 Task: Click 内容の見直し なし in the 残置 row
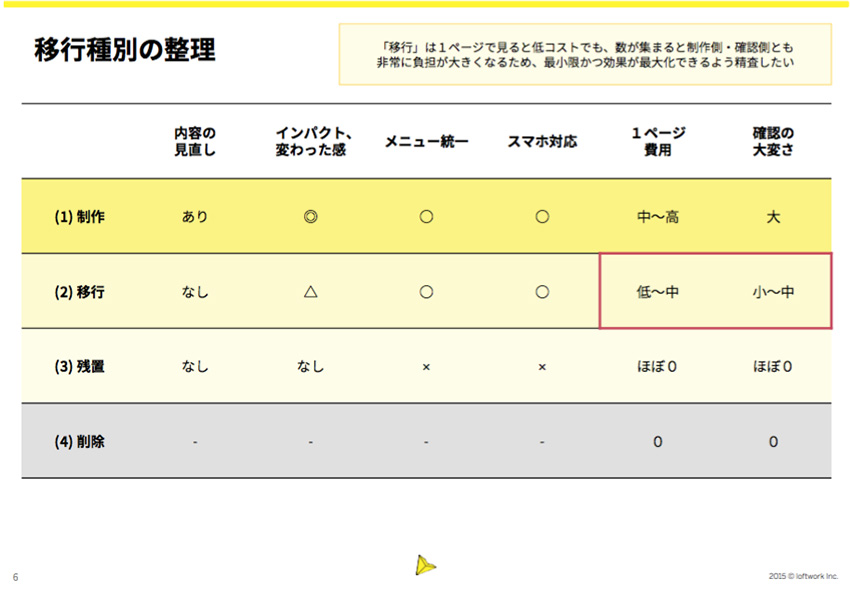coord(195,367)
